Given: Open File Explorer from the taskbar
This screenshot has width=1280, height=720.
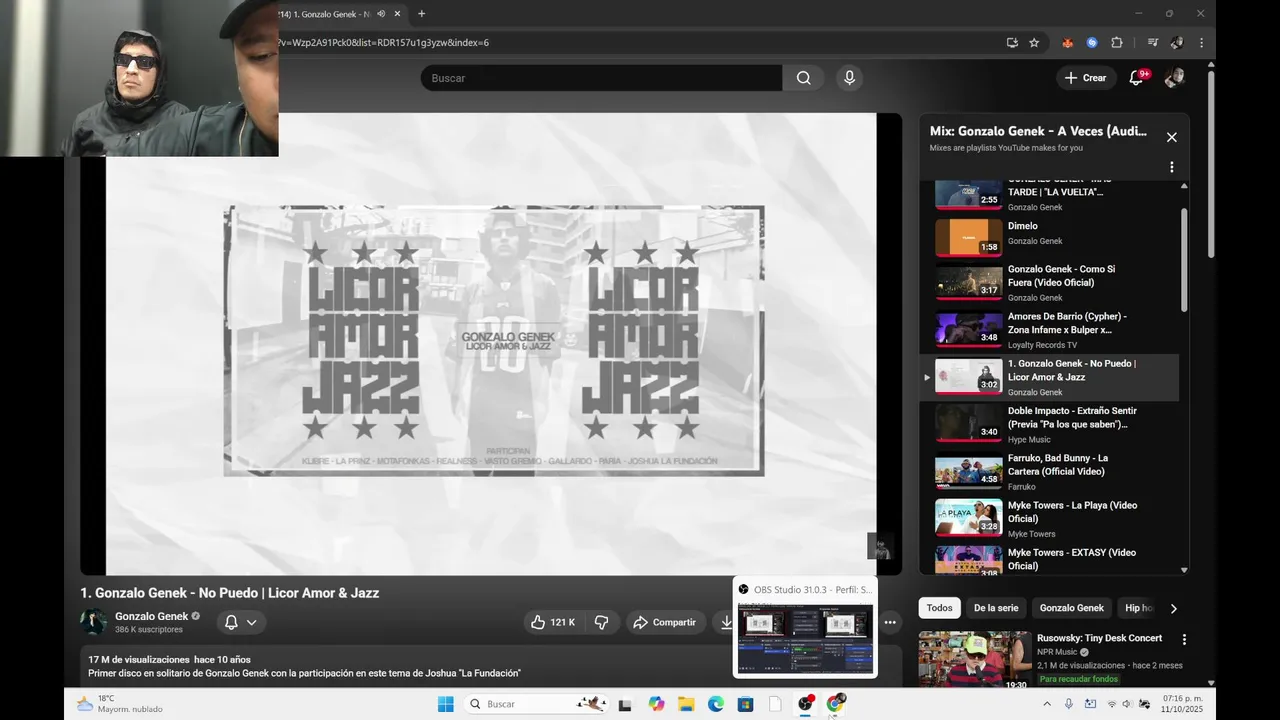Looking at the screenshot, I should (686, 704).
